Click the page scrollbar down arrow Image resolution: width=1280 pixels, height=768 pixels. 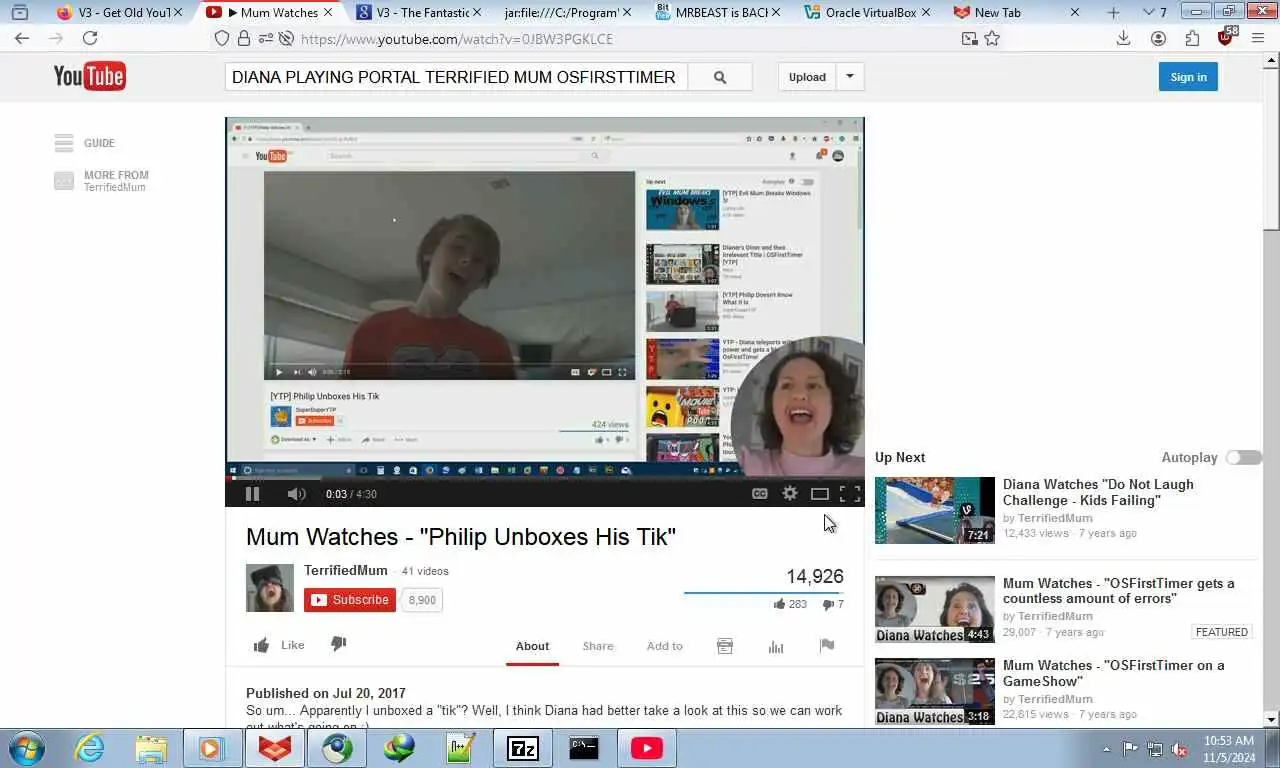point(1271,719)
